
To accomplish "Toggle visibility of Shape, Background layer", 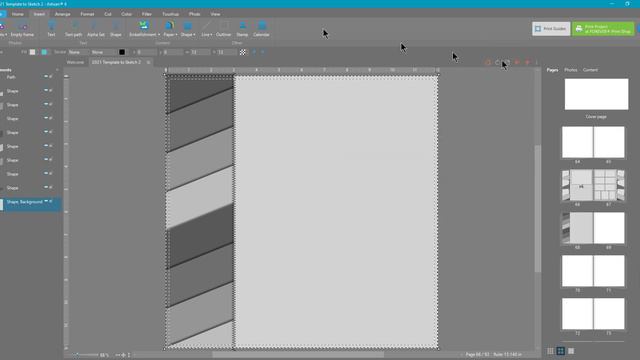I will [x=46, y=201].
